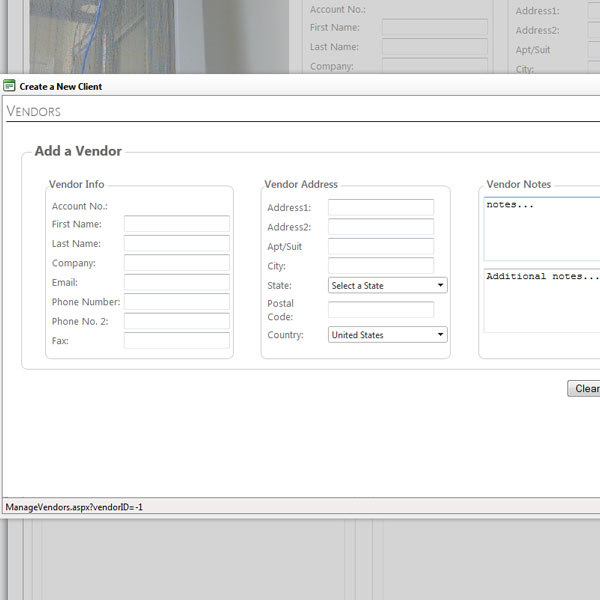Open the State dropdown list
This screenshot has width=600, height=600.
click(x=387, y=285)
